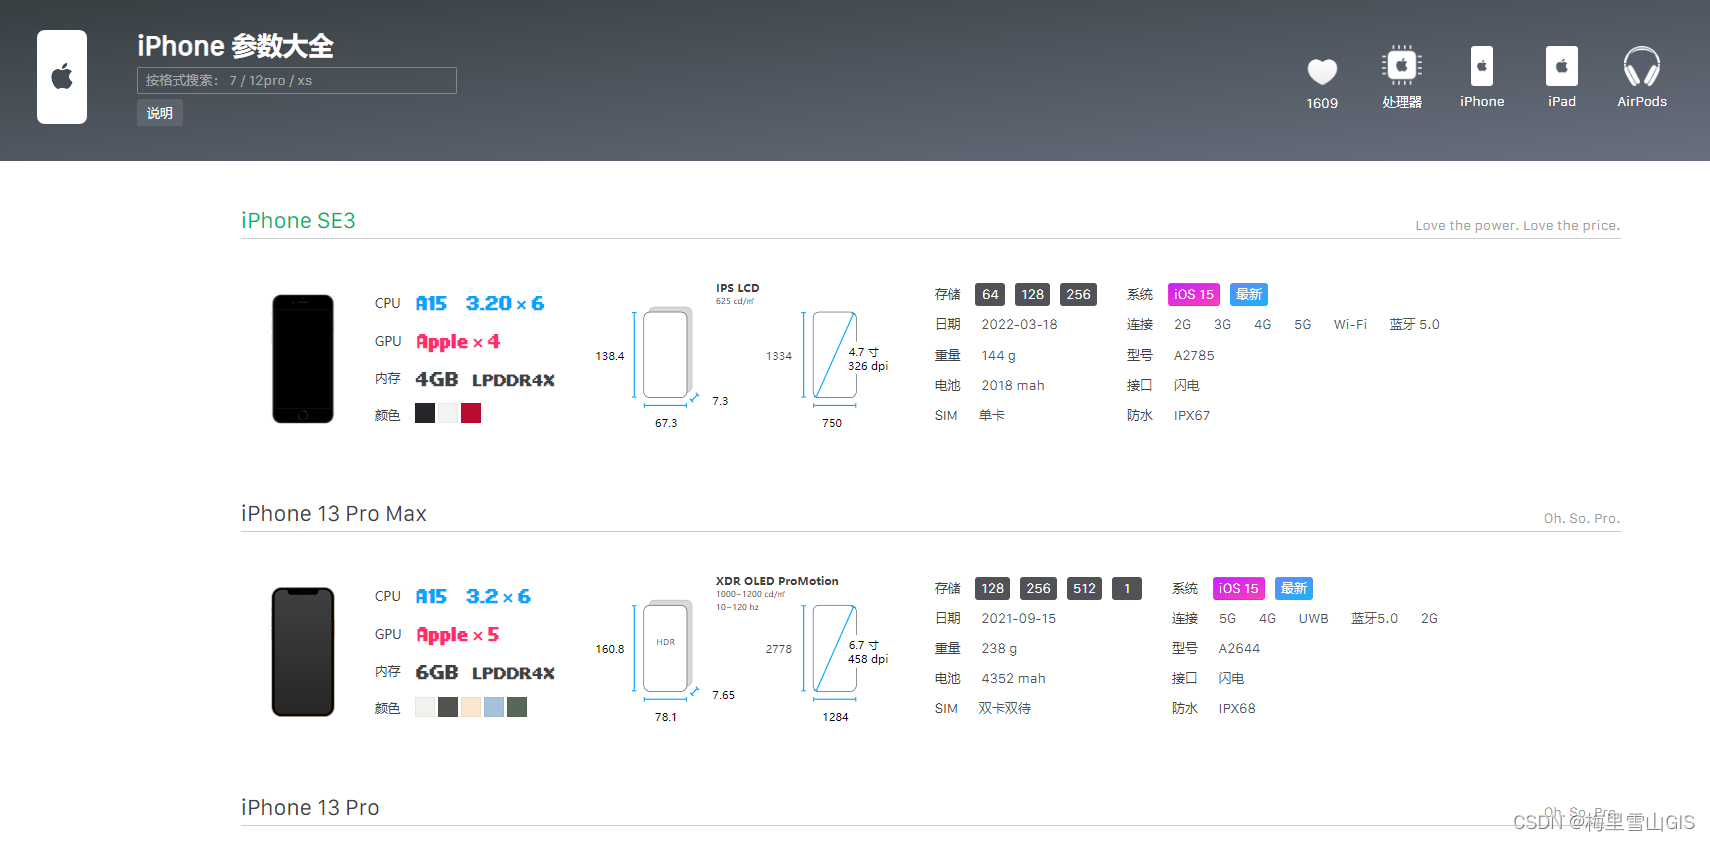Image resolution: width=1710 pixels, height=841 pixels.
Task: Open the iPhone 13 Pro Max heading
Action: coord(333,514)
